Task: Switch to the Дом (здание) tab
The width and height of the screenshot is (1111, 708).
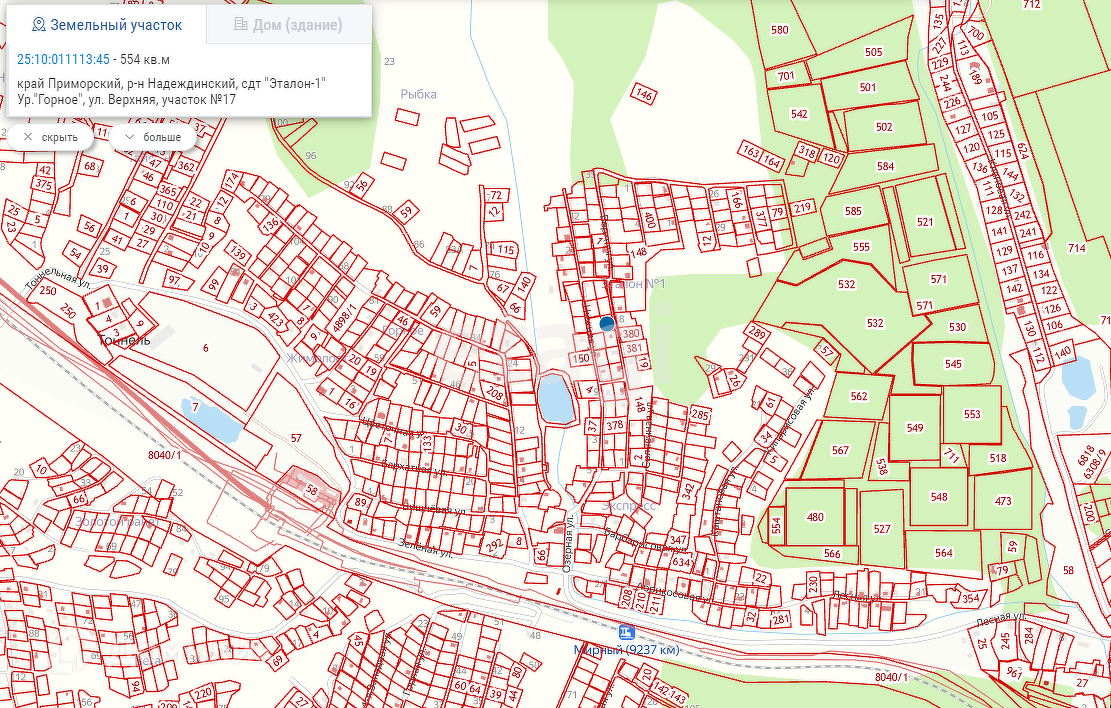Action: point(288,25)
